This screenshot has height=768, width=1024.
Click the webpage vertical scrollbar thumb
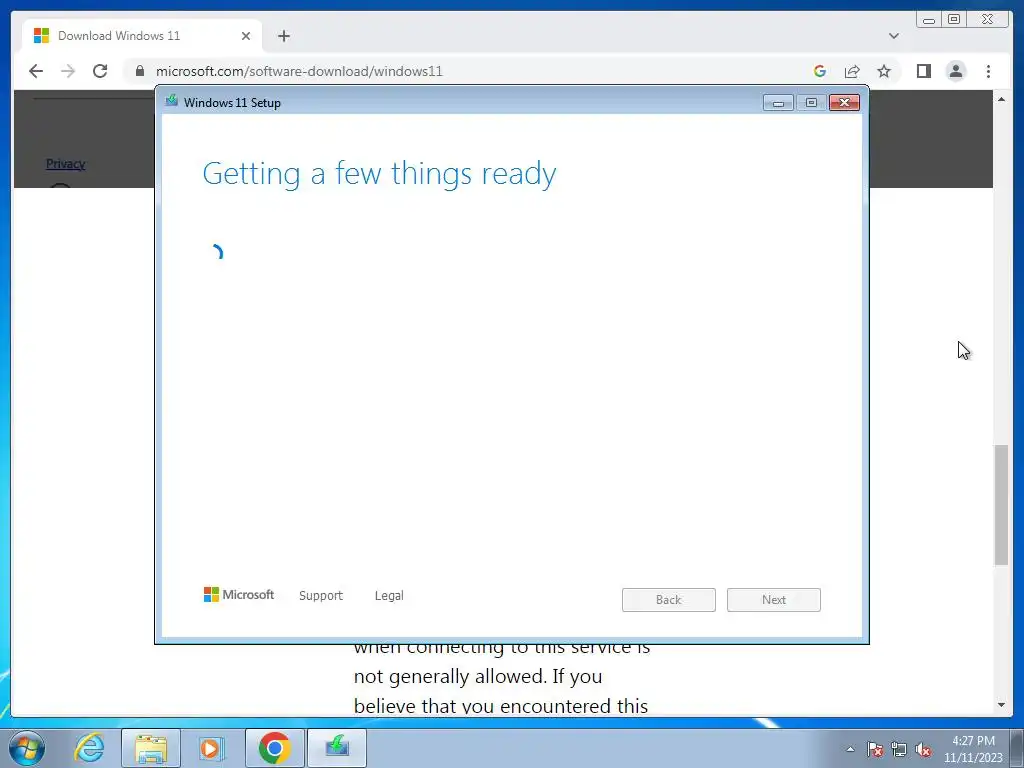point(1001,505)
